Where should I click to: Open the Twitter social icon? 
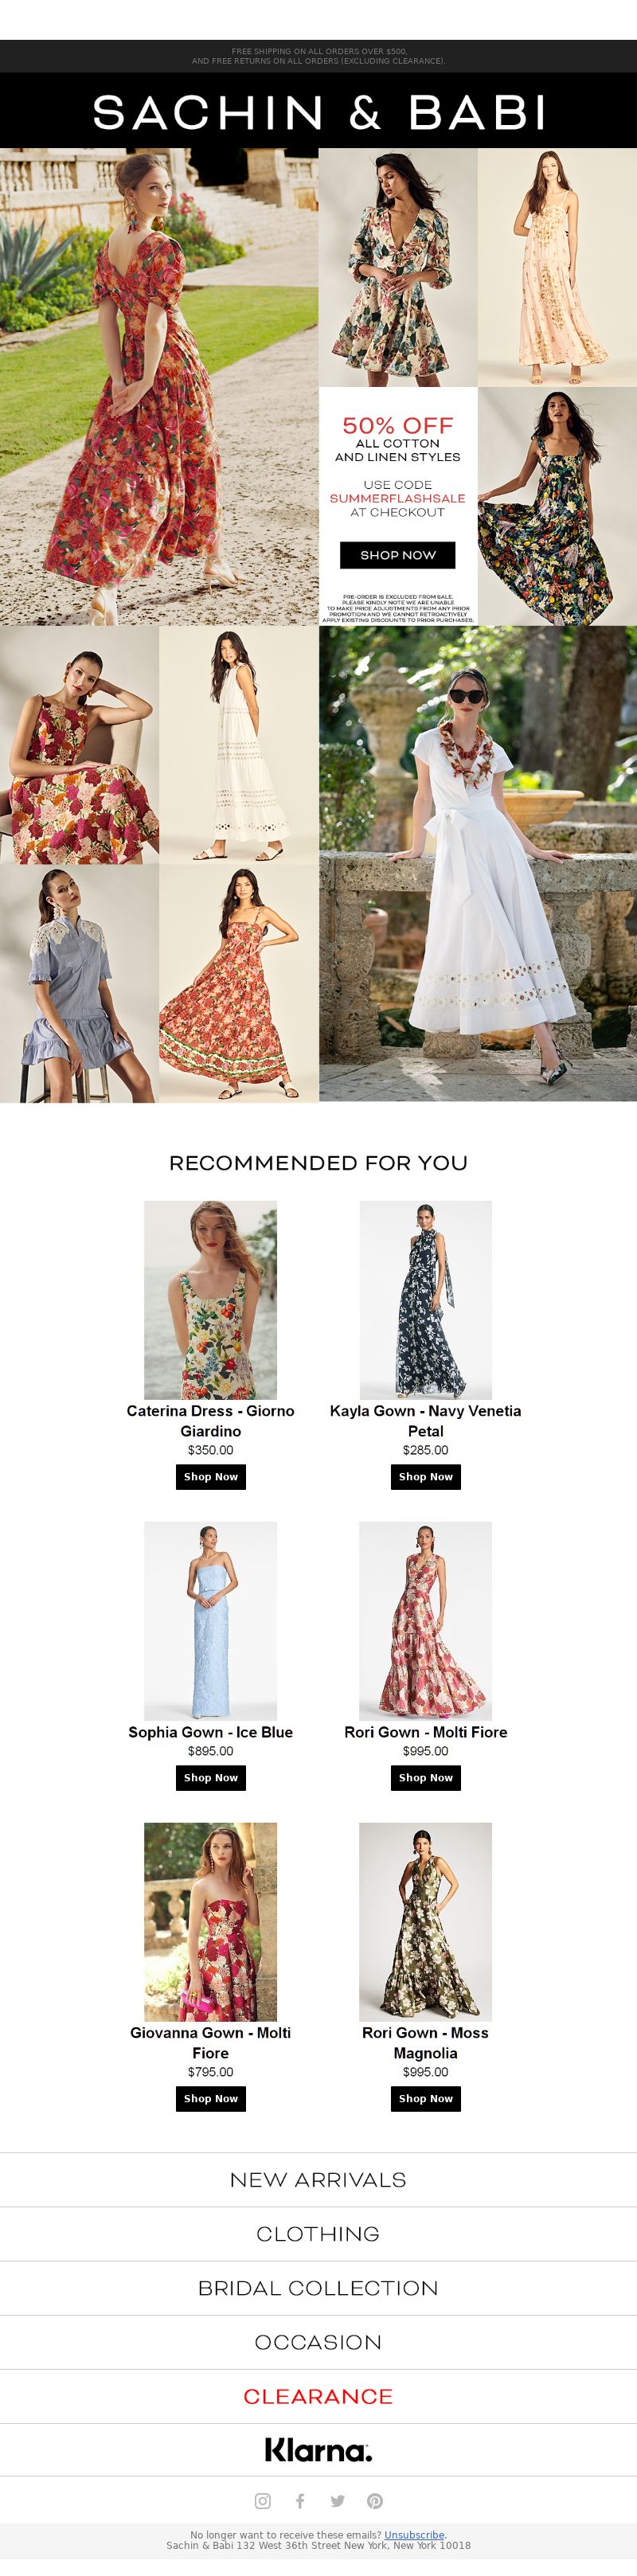tap(337, 2501)
